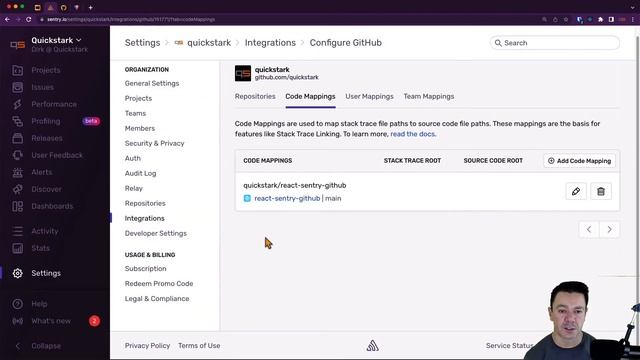Open react-sentry-github project link

[287, 198]
